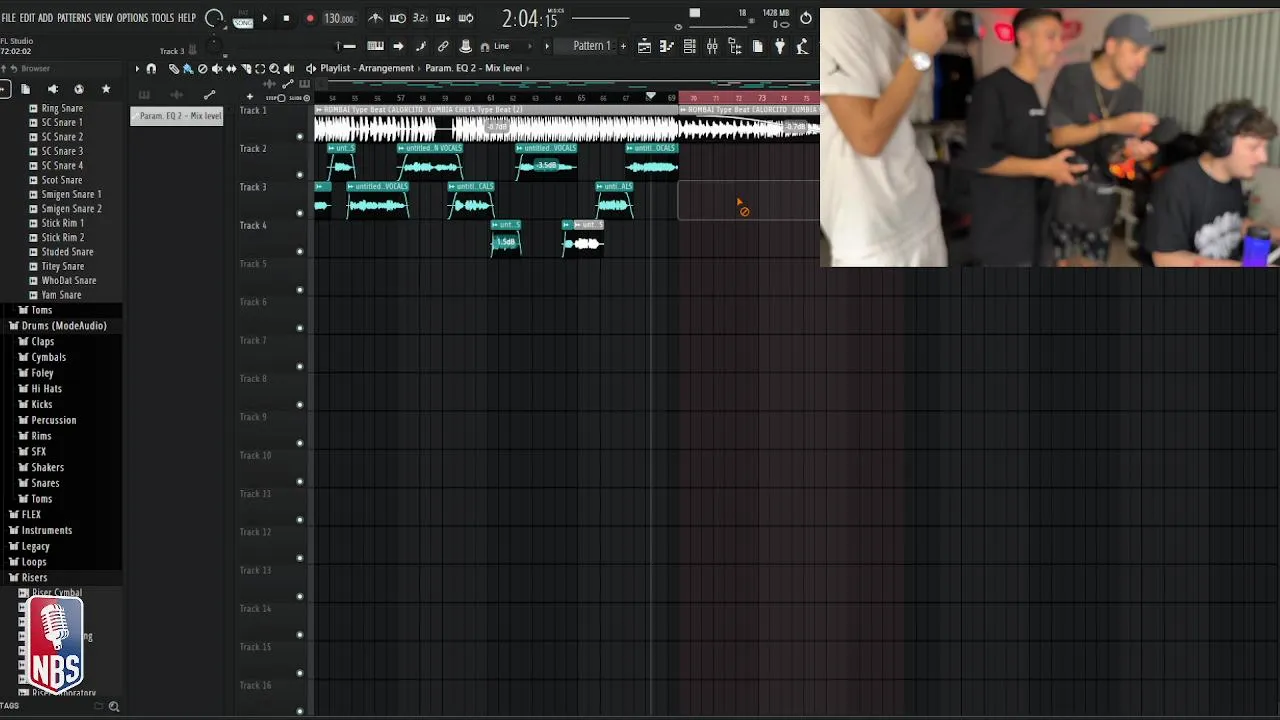Click the add plus icon above Track 1
The height and width of the screenshot is (720, 1280).
pyautogui.click(x=249, y=96)
